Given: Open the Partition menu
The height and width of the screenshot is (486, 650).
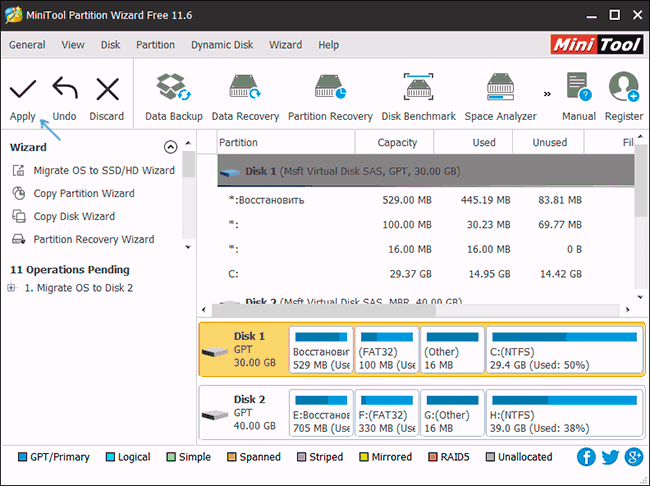Looking at the screenshot, I should click(155, 45).
